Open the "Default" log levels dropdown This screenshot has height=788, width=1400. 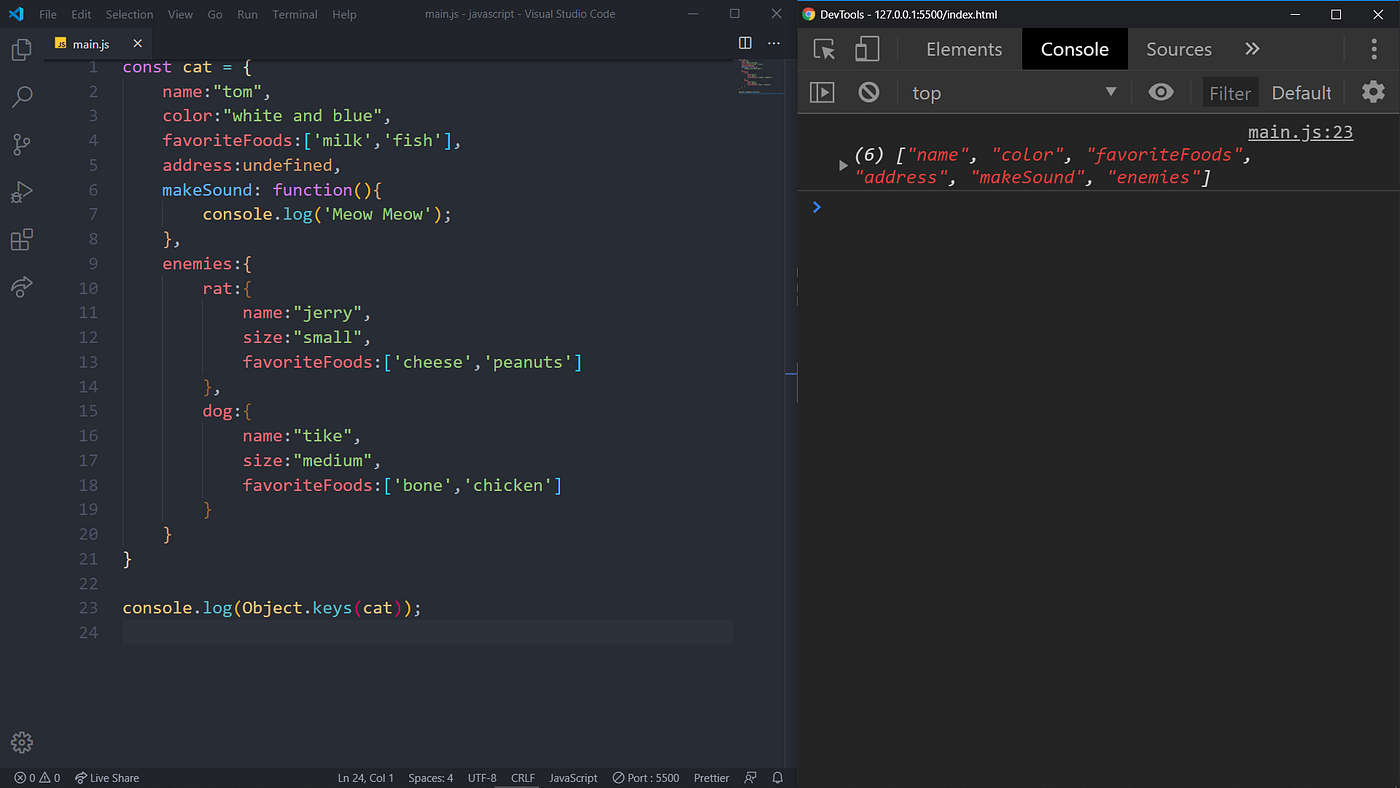click(1301, 92)
